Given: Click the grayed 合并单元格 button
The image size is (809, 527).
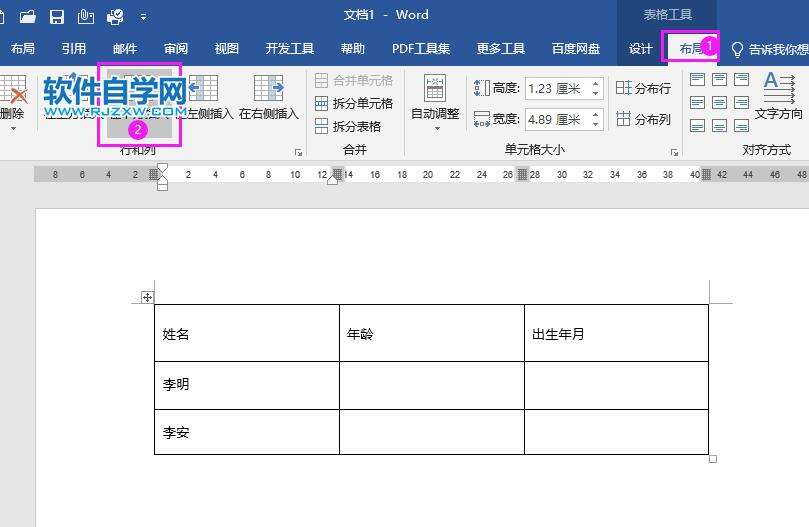Looking at the screenshot, I should 354,81.
